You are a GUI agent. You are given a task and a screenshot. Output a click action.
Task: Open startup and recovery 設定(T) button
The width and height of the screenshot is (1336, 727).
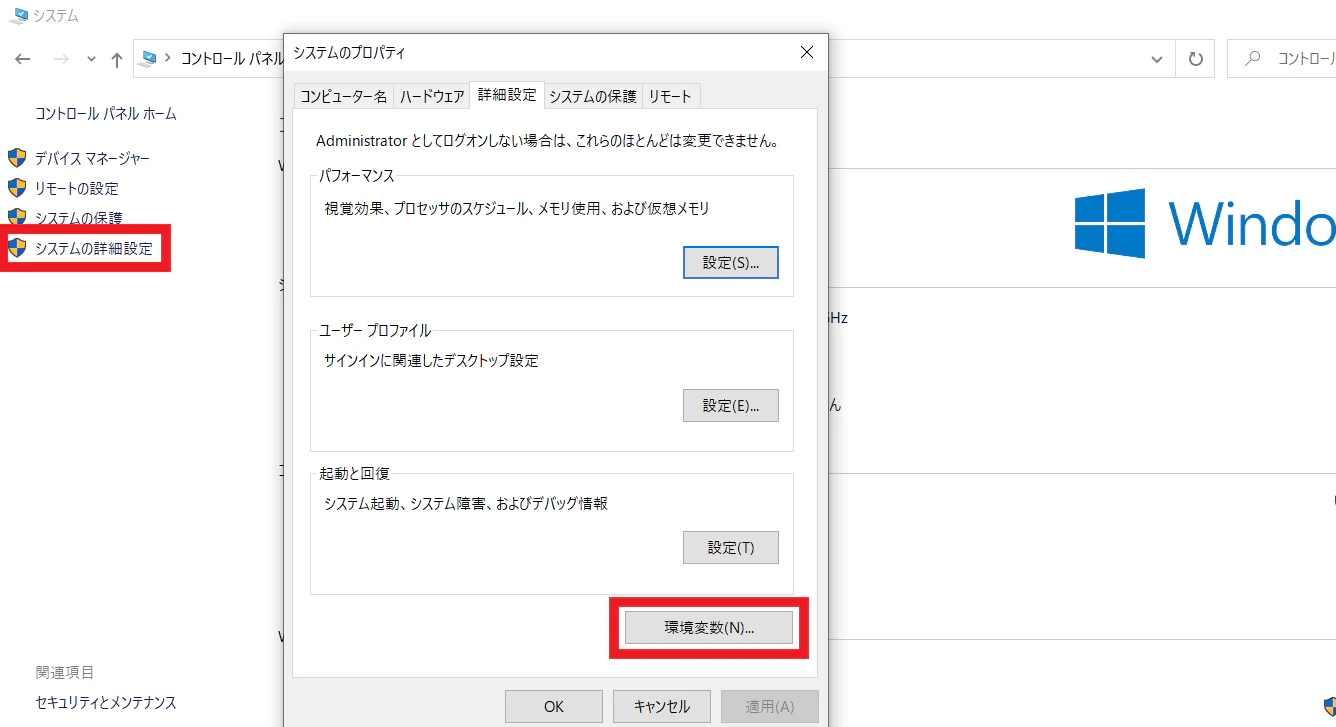pos(731,548)
